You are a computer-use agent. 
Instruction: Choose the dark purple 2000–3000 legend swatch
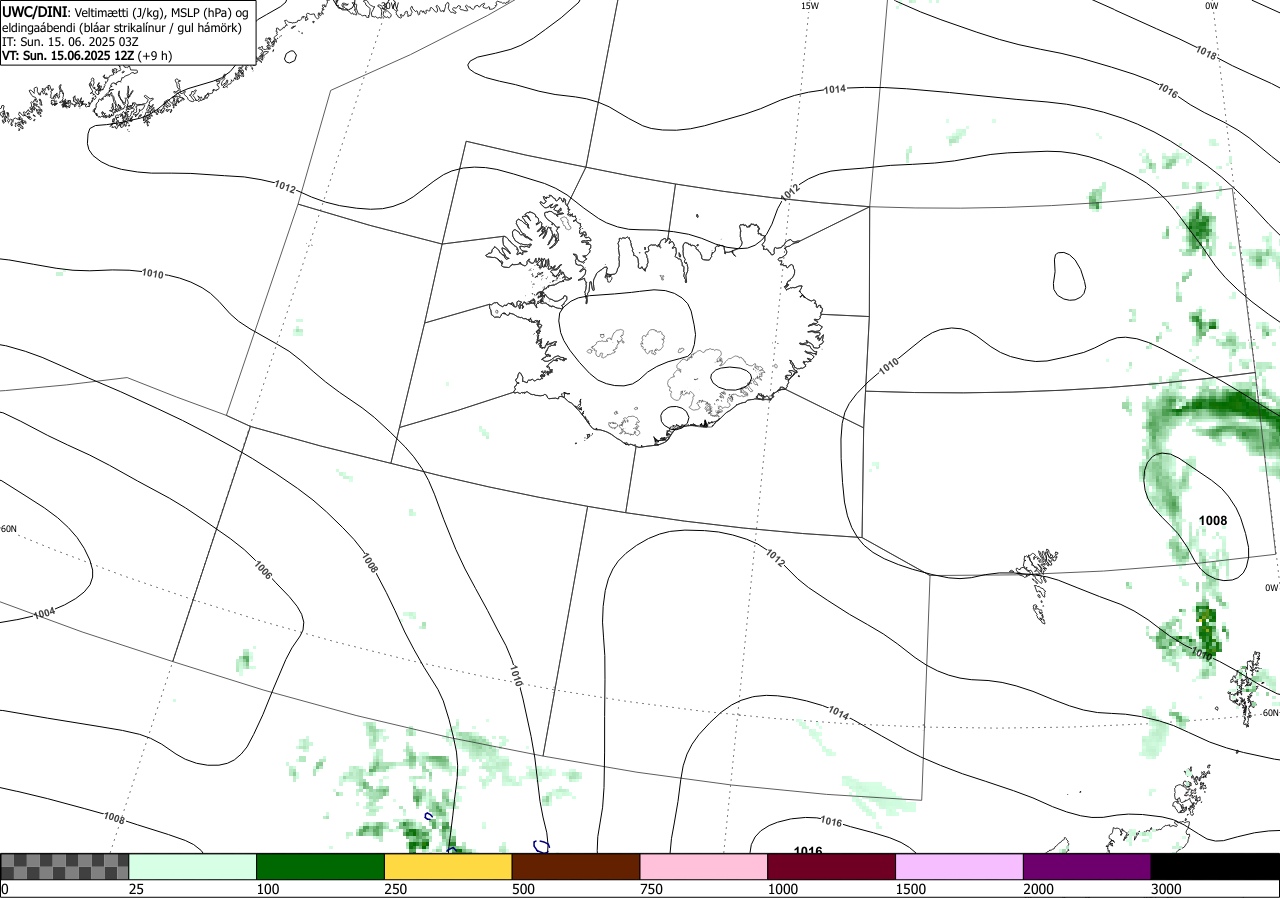(1087, 866)
